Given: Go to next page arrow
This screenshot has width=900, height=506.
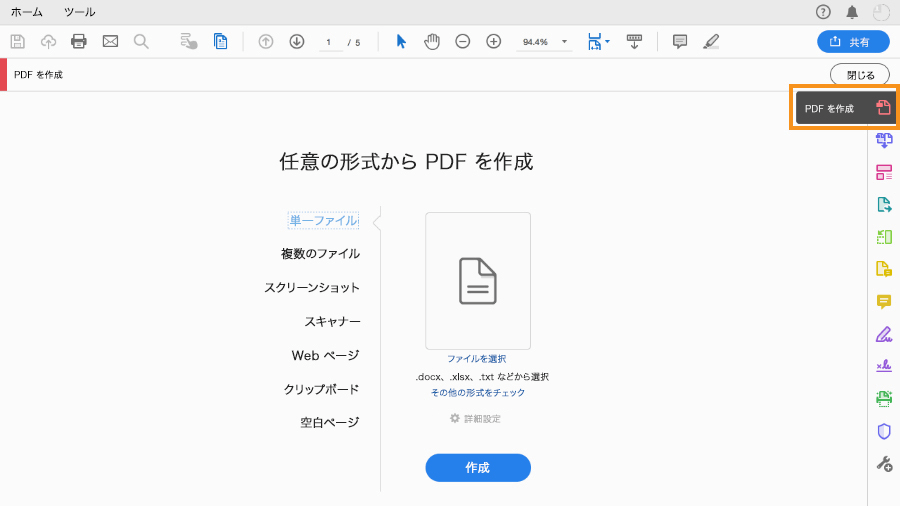Looking at the screenshot, I should 297,41.
